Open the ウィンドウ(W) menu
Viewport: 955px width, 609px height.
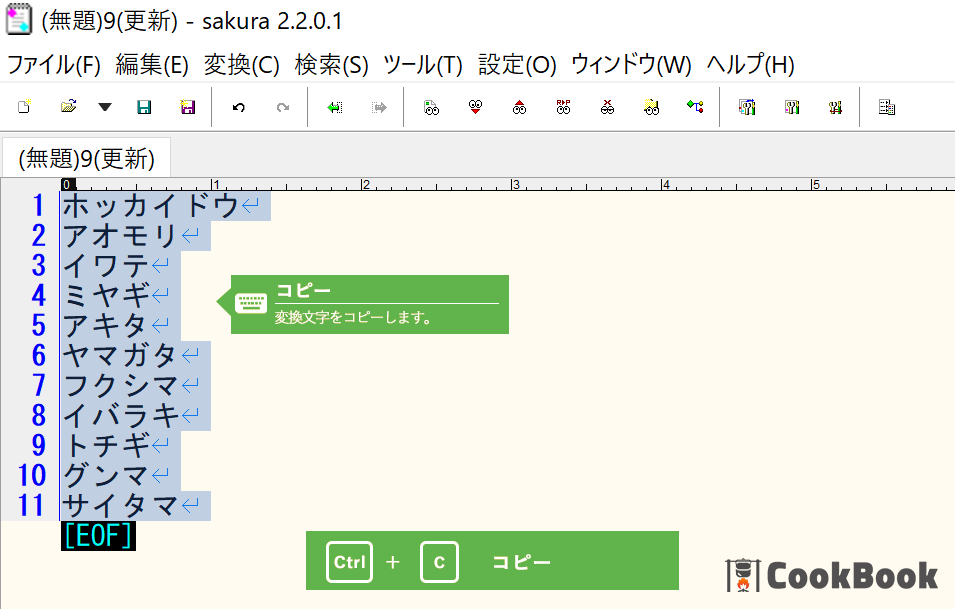(631, 65)
